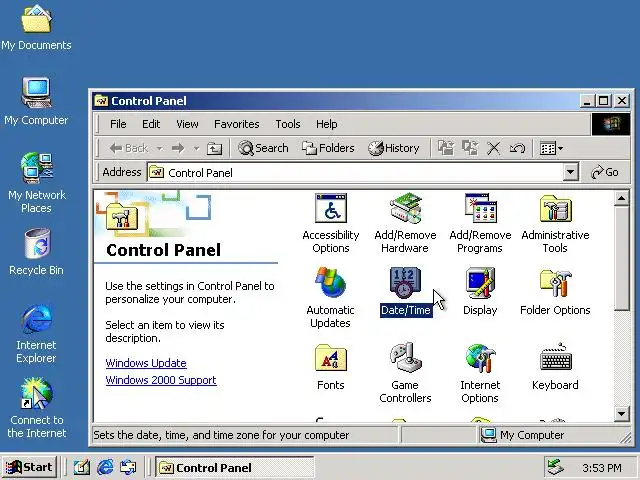Open the Forward history dropdown arrow
Viewport: 640px width, 480px height.
tap(196, 148)
